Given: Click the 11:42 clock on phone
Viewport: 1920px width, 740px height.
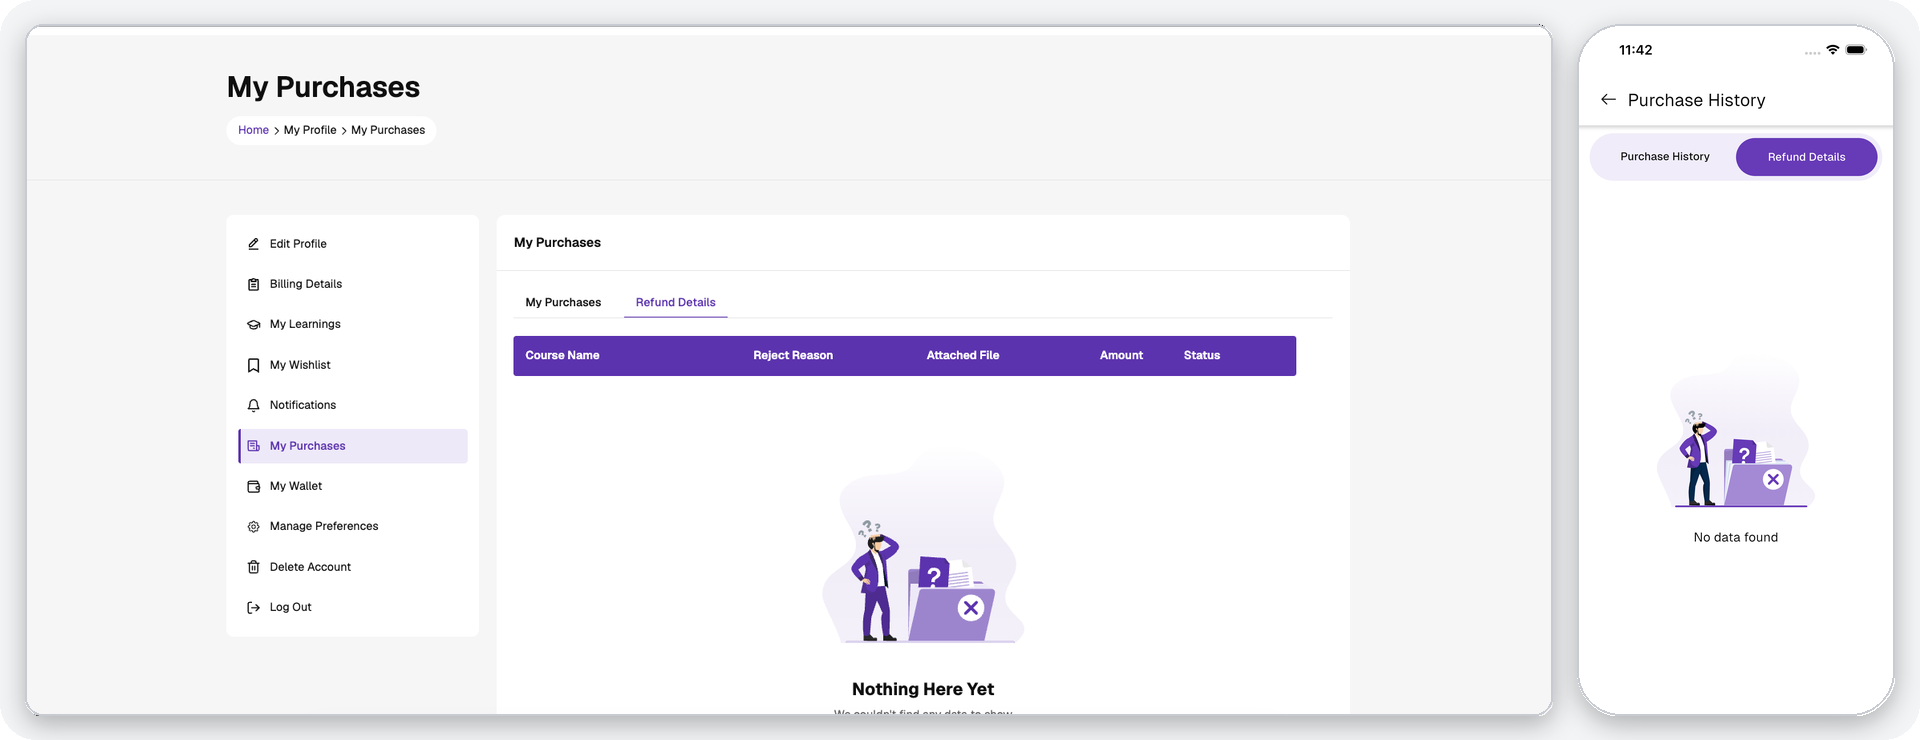Looking at the screenshot, I should (1636, 50).
